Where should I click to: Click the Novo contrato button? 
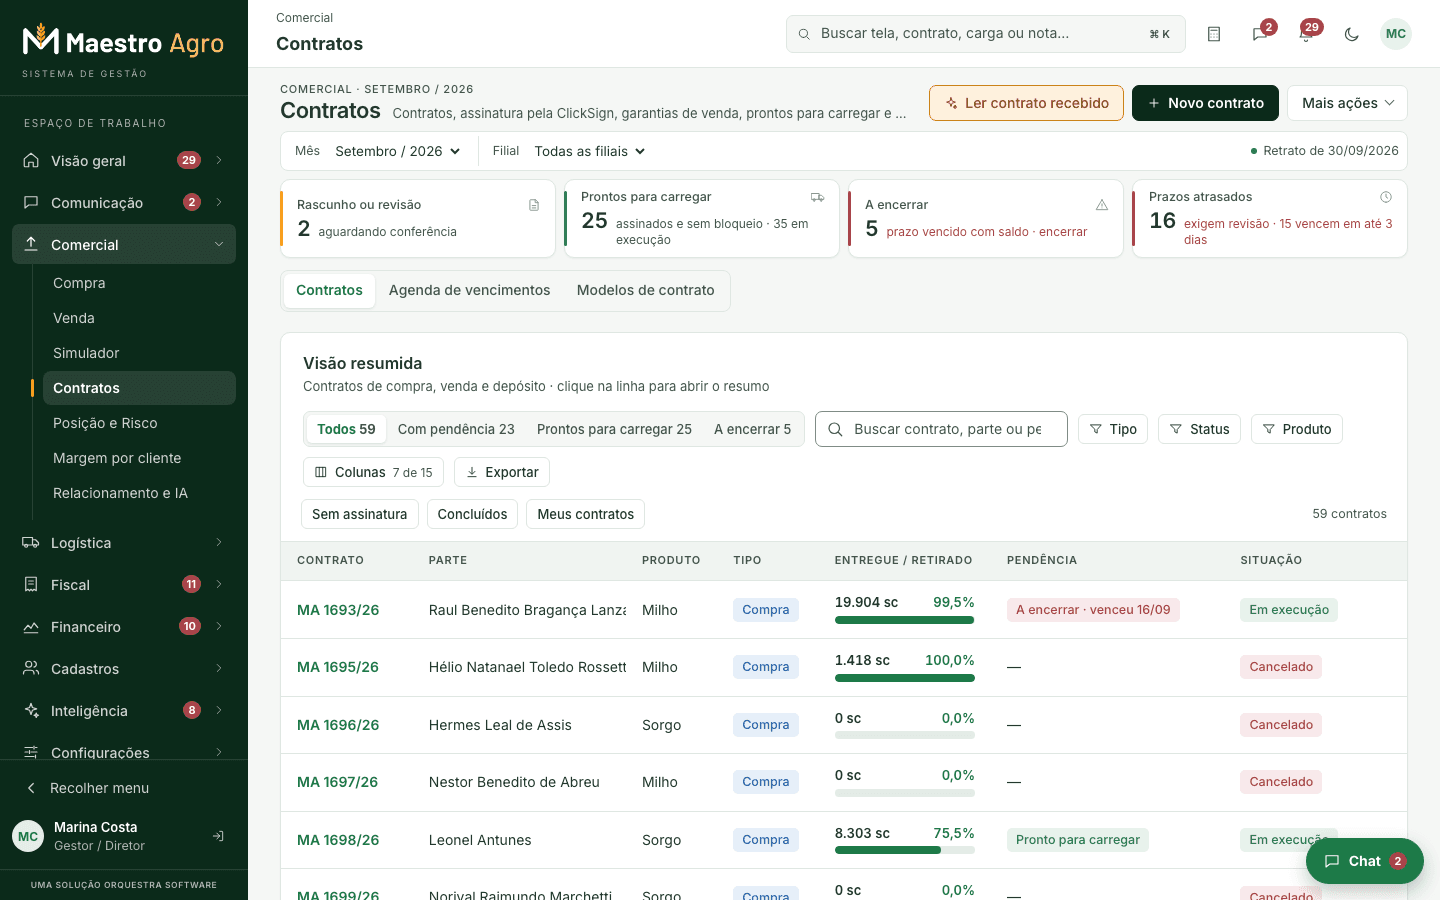point(1205,103)
